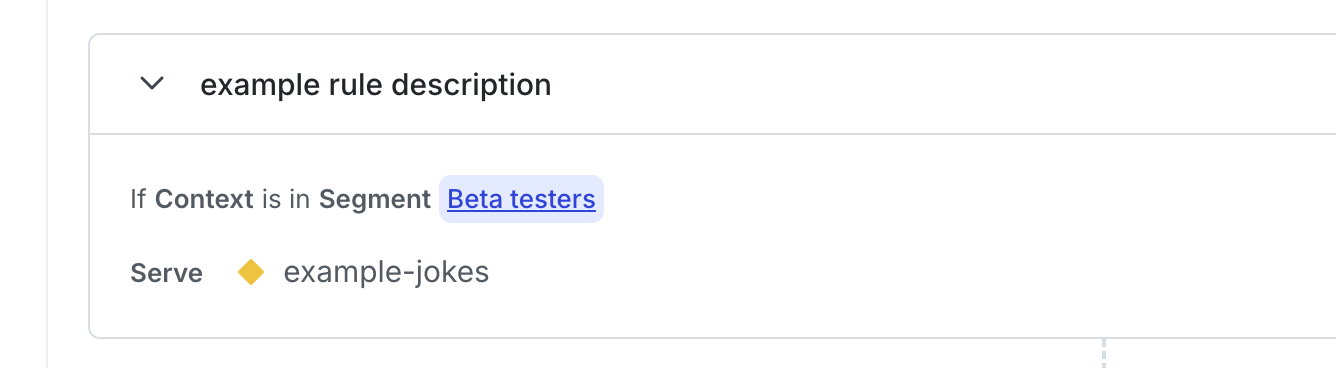Click the example-jokes variation name
The height and width of the screenshot is (368, 1336).
386,272
